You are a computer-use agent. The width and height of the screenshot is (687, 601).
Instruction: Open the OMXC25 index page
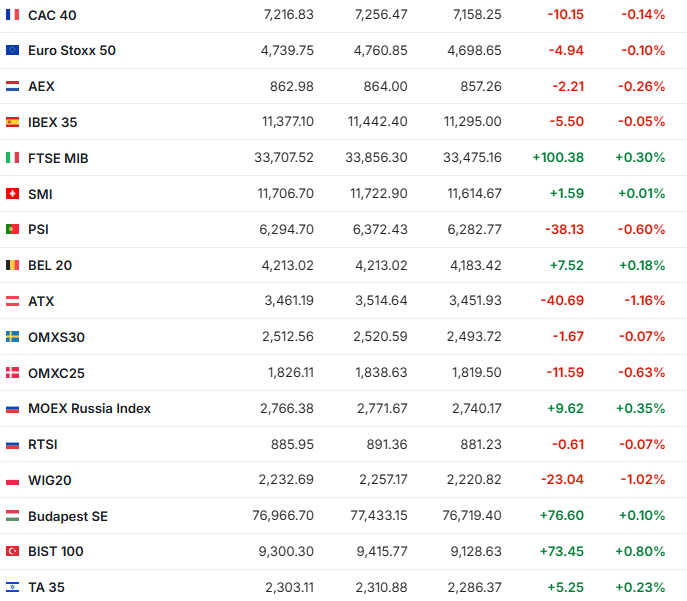pos(56,373)
